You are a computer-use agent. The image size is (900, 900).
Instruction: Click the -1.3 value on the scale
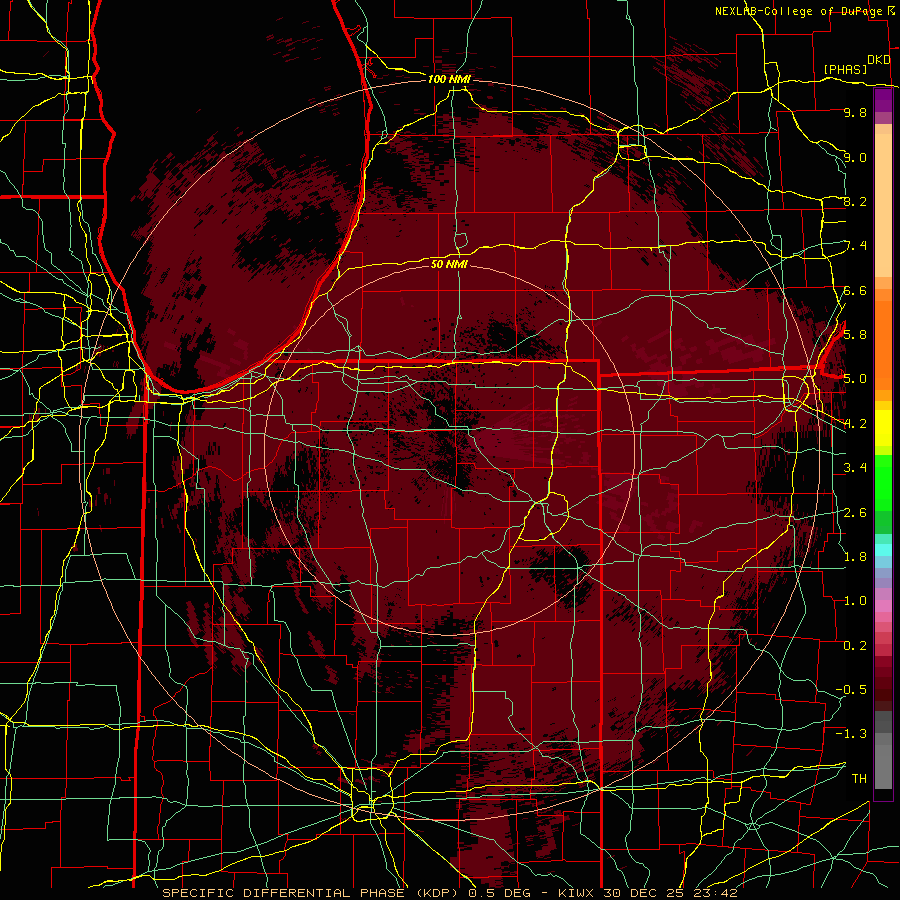(851, 734)
